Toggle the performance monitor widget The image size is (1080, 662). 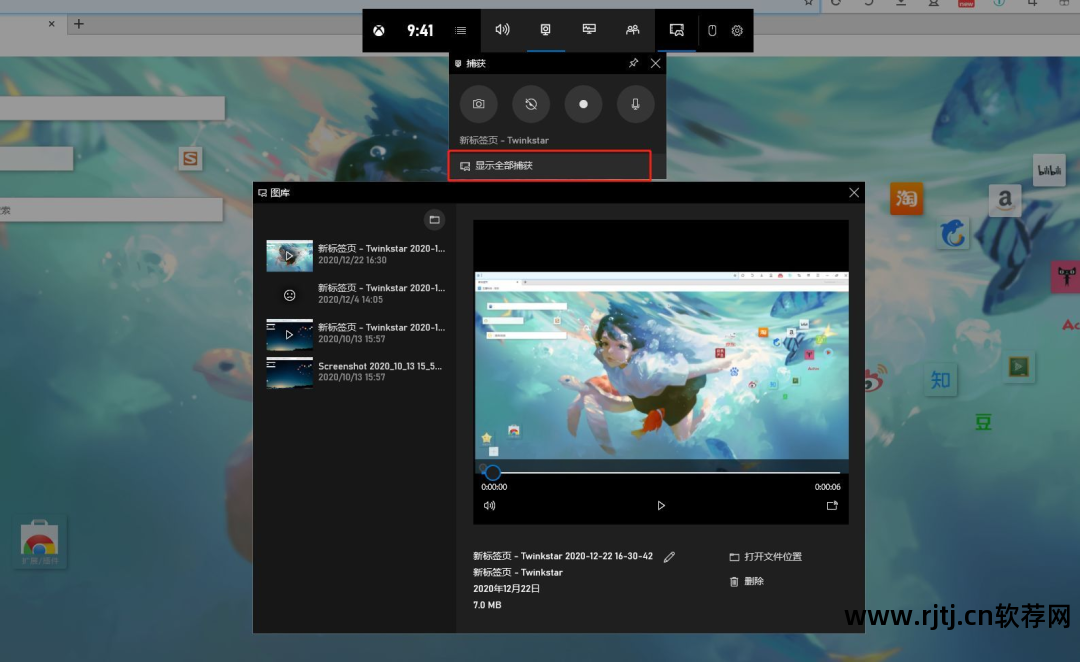point(589,30)
